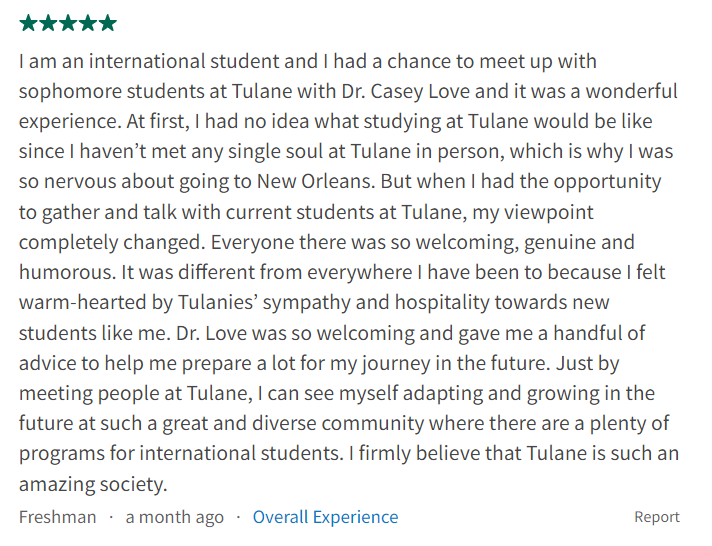Click the phrase 'completely changed' in the text
712x546 pixels.
click(x=109, y=242)
